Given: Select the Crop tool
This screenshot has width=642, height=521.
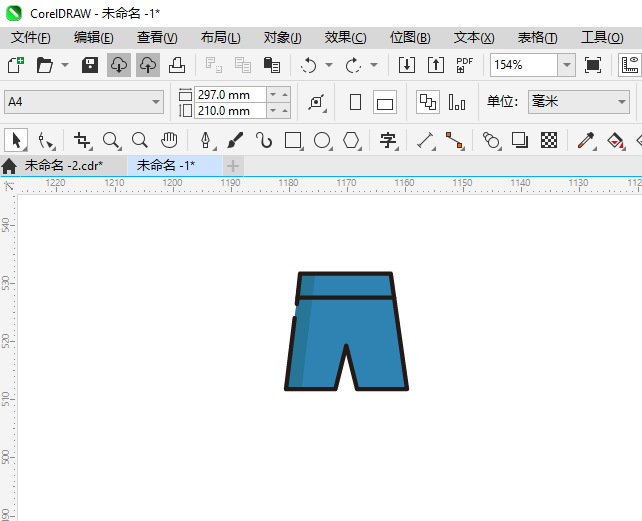Looking at the screenshot, I should [83, 140].
